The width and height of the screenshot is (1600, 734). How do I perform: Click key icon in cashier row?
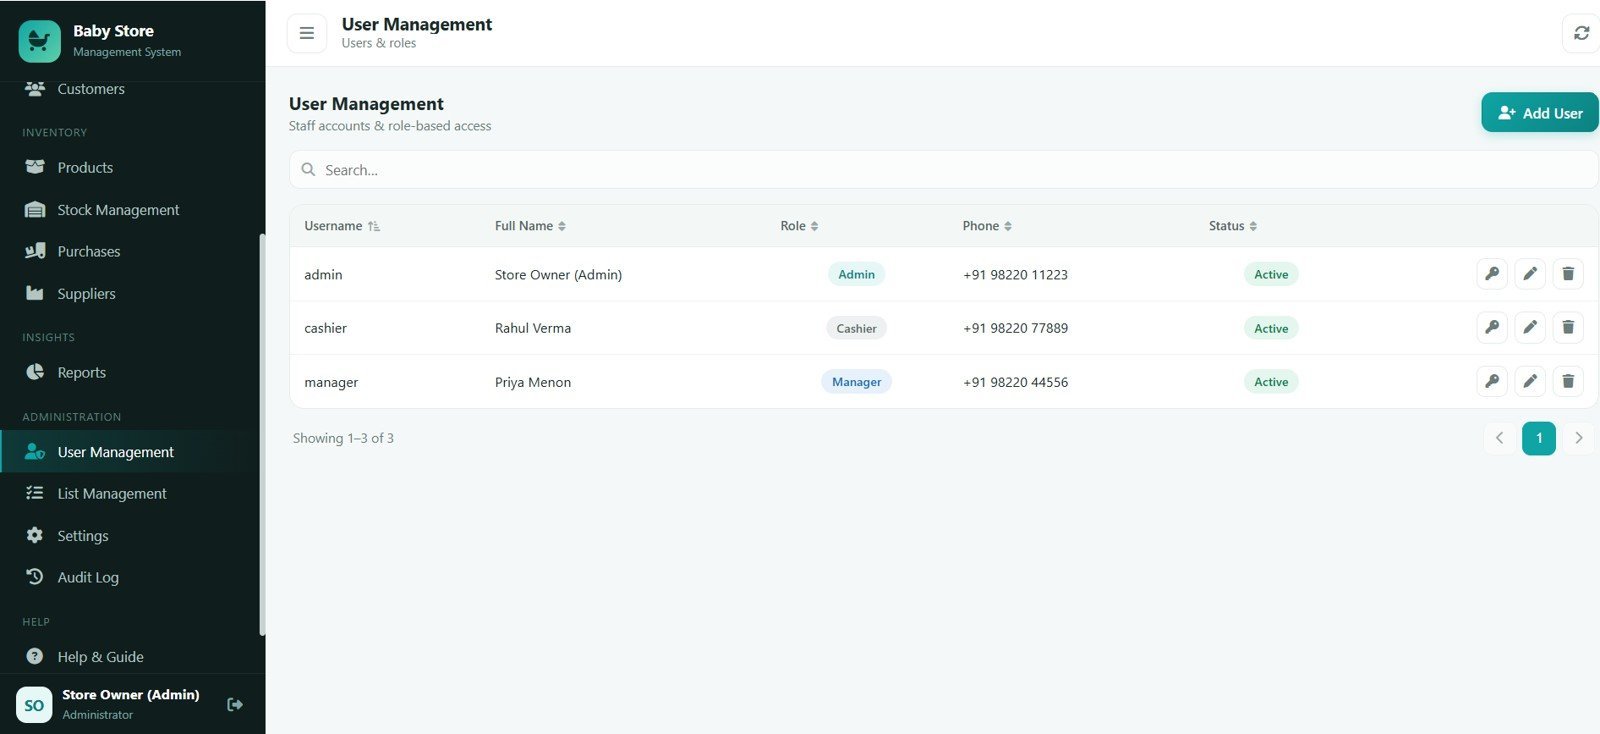point(1492,328)
